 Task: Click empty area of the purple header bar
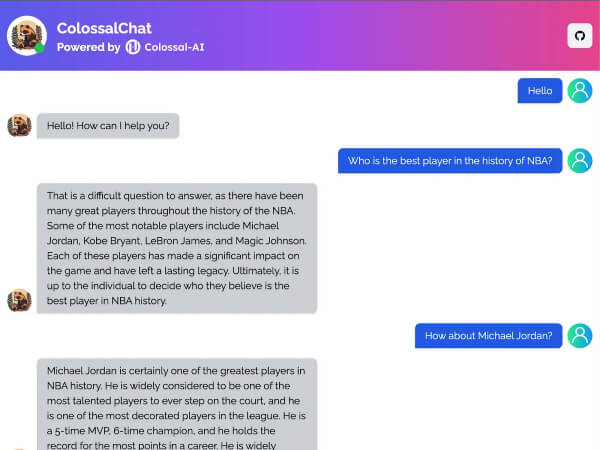tap(380, 36)
